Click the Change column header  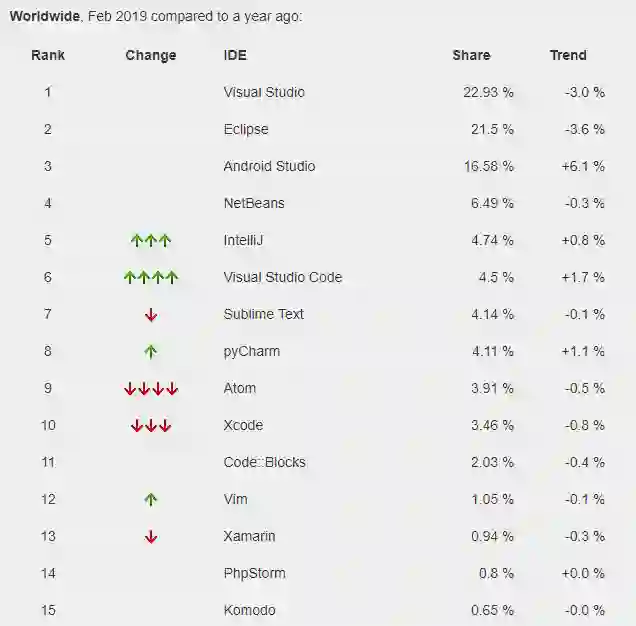(x=151, y=55)
